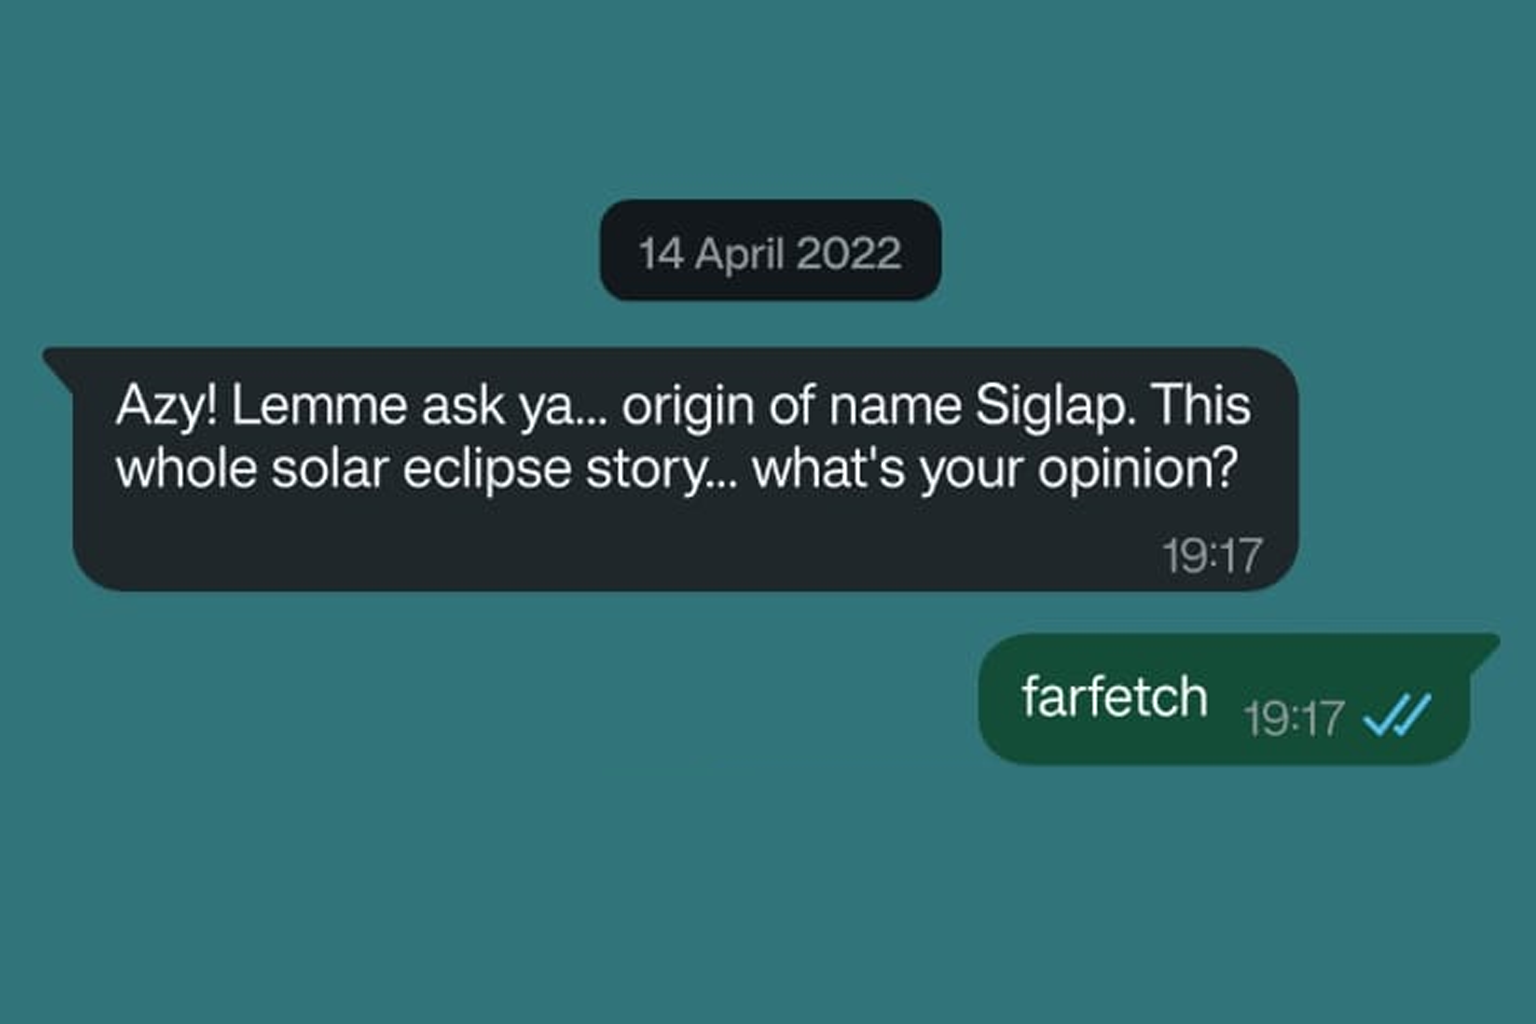The height and width of the screenshot is (1024, 1536).
Task: Click the blue double-tick read receipt
Action: [x=1397, y=715]
